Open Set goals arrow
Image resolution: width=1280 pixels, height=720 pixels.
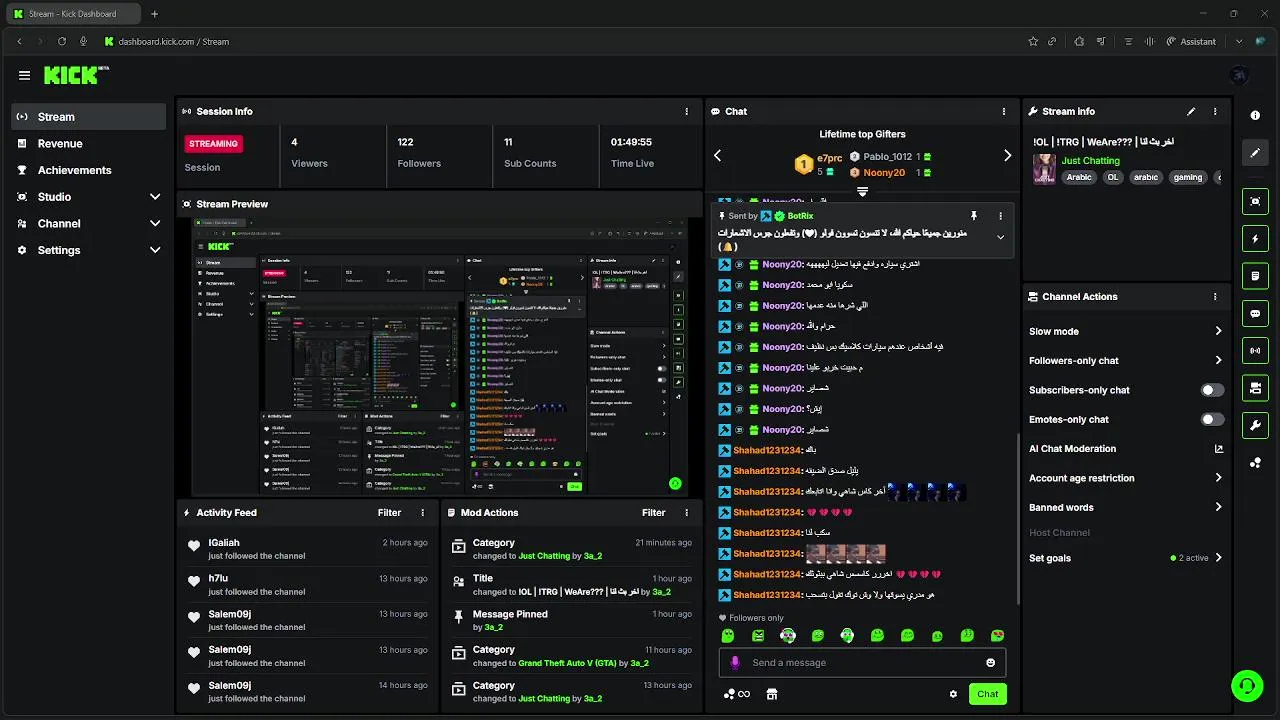coord(1218,558)
